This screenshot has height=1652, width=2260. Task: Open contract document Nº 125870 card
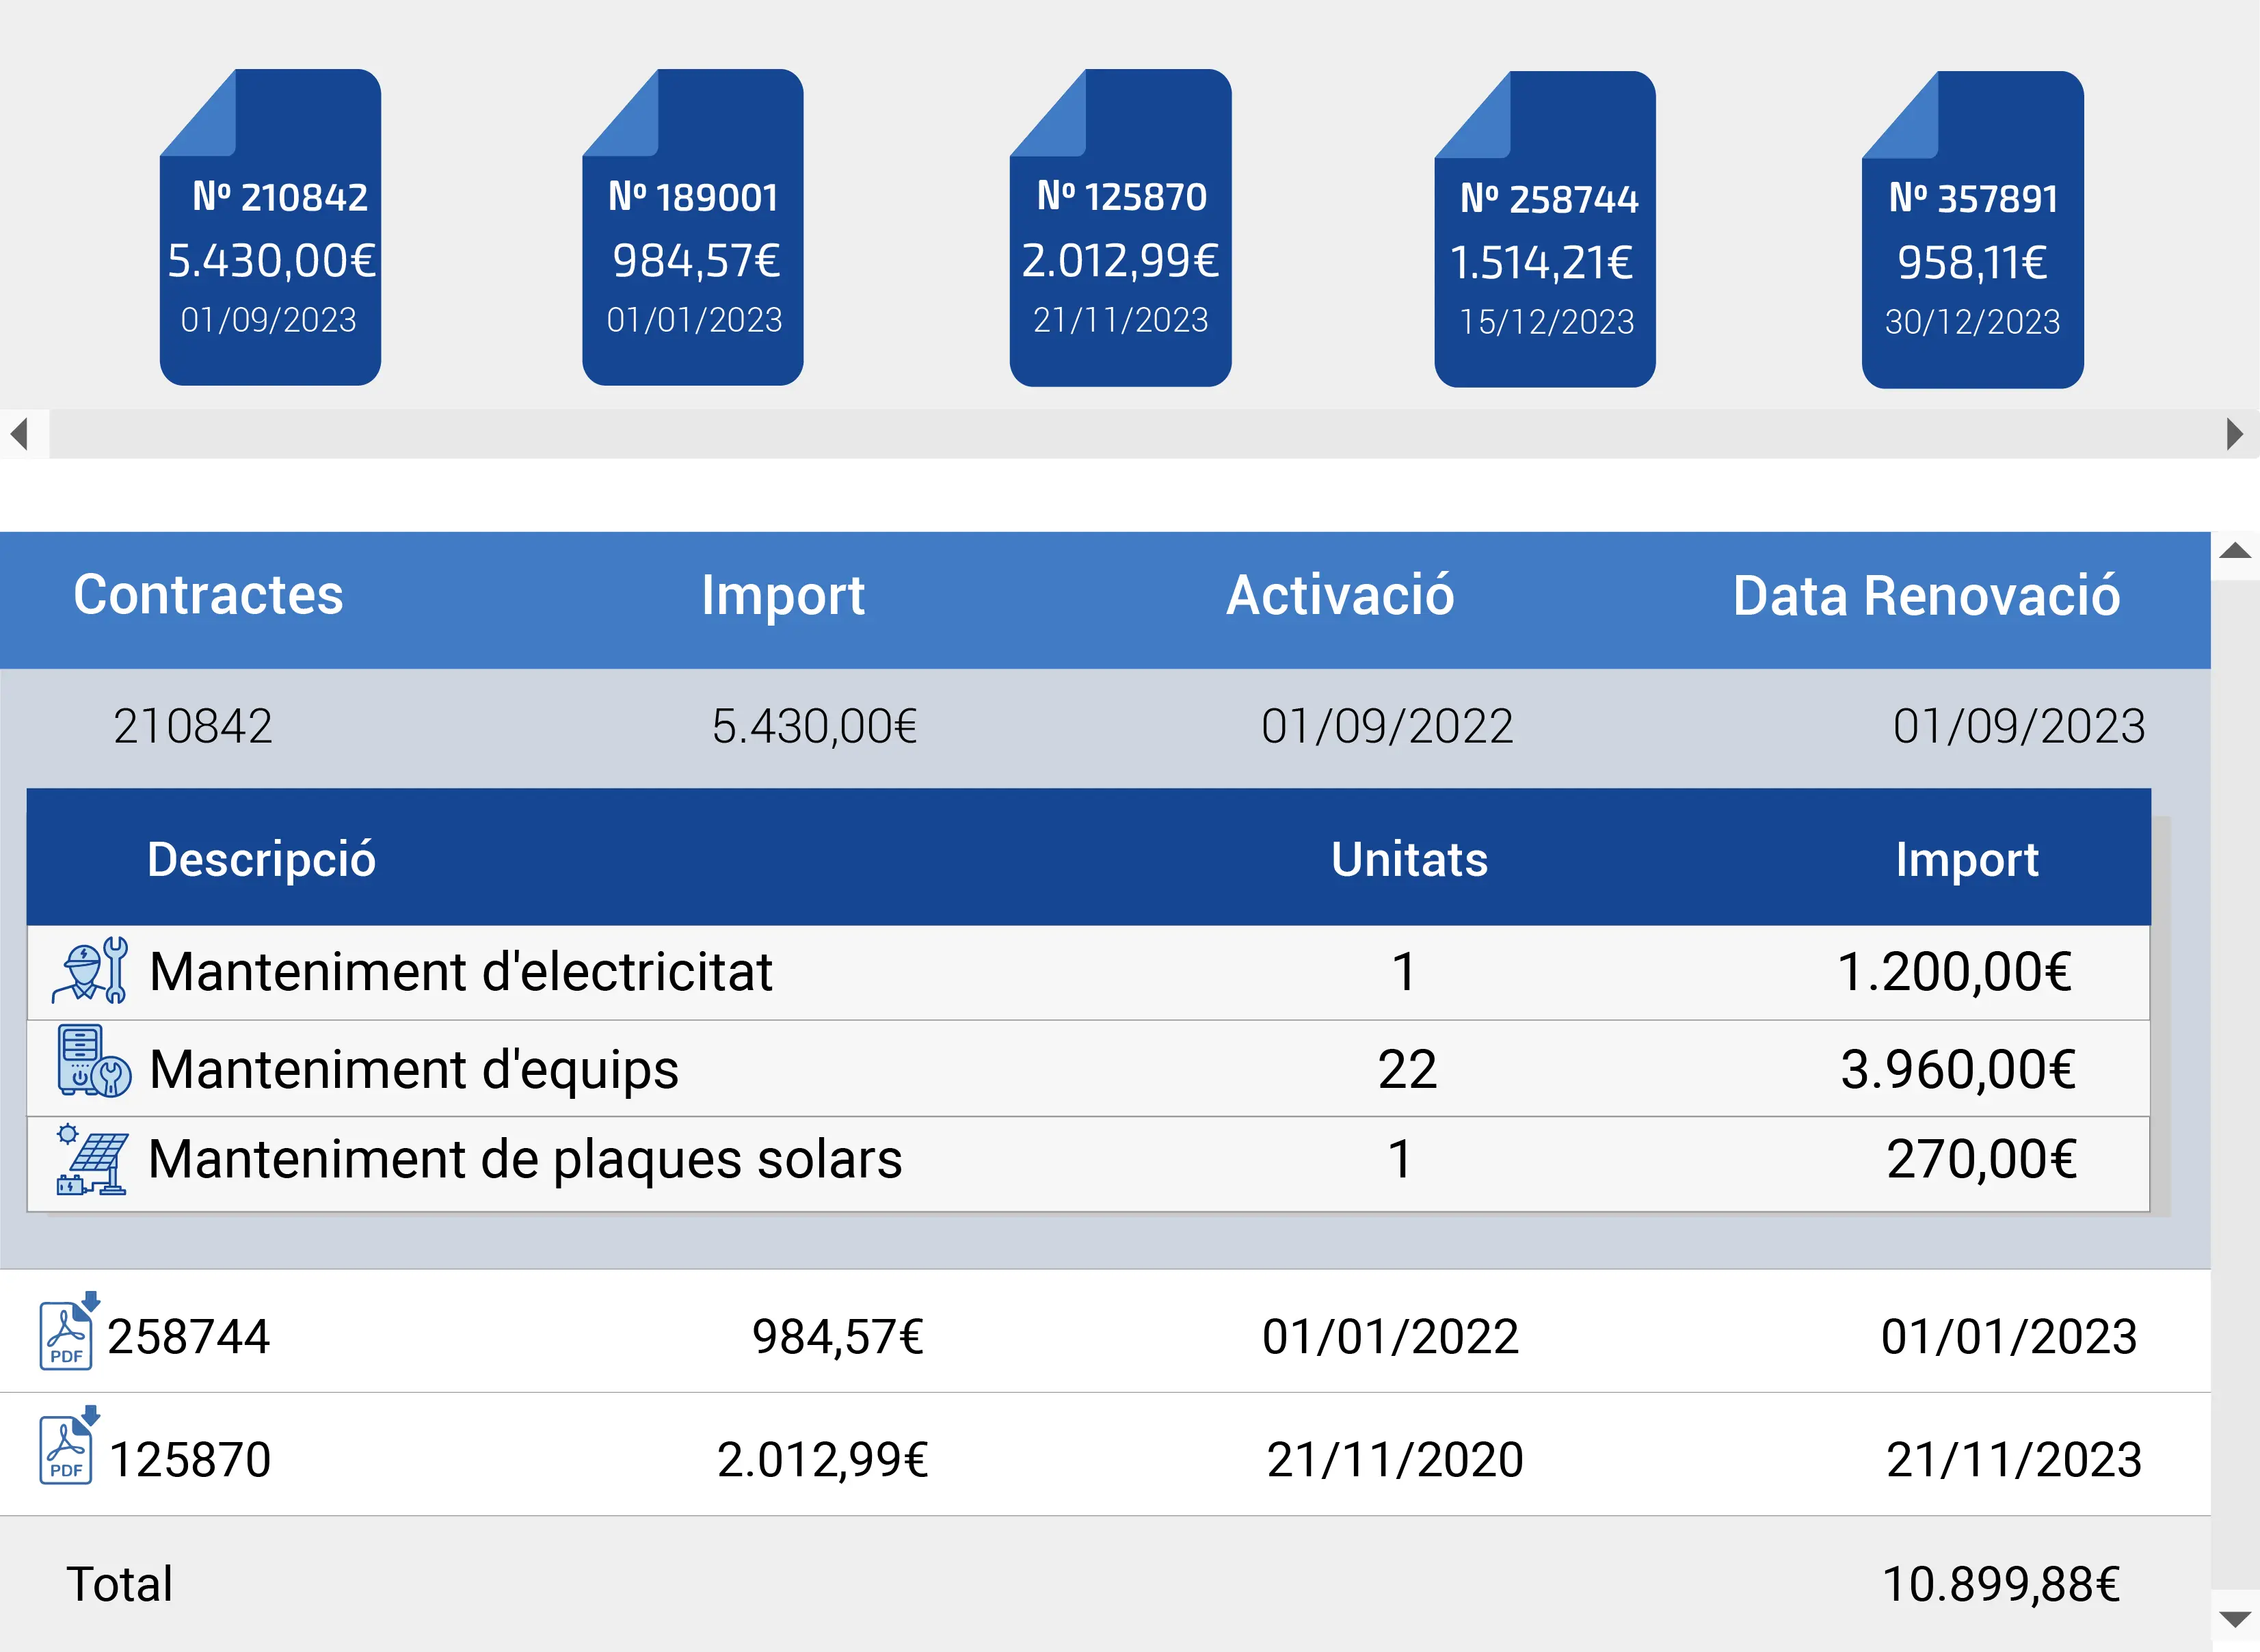tap(1120, 227)
